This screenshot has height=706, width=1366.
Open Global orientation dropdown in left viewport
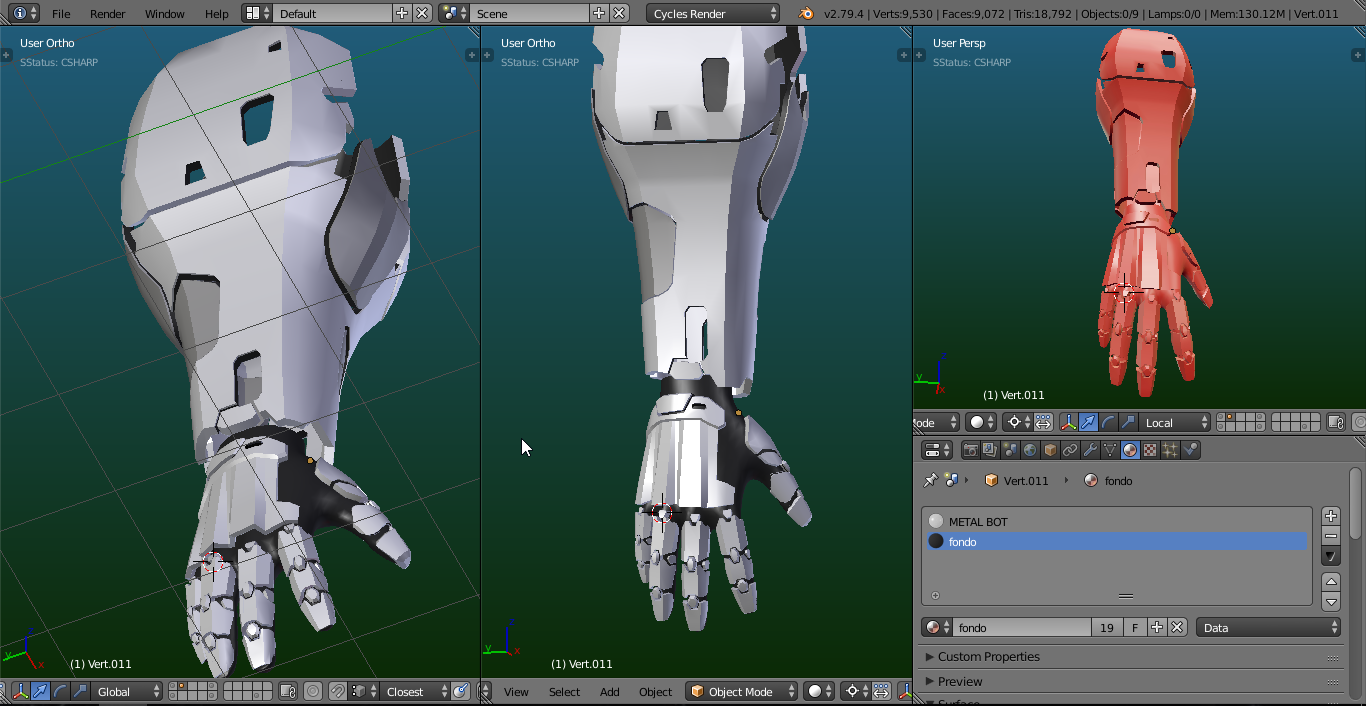127,691
